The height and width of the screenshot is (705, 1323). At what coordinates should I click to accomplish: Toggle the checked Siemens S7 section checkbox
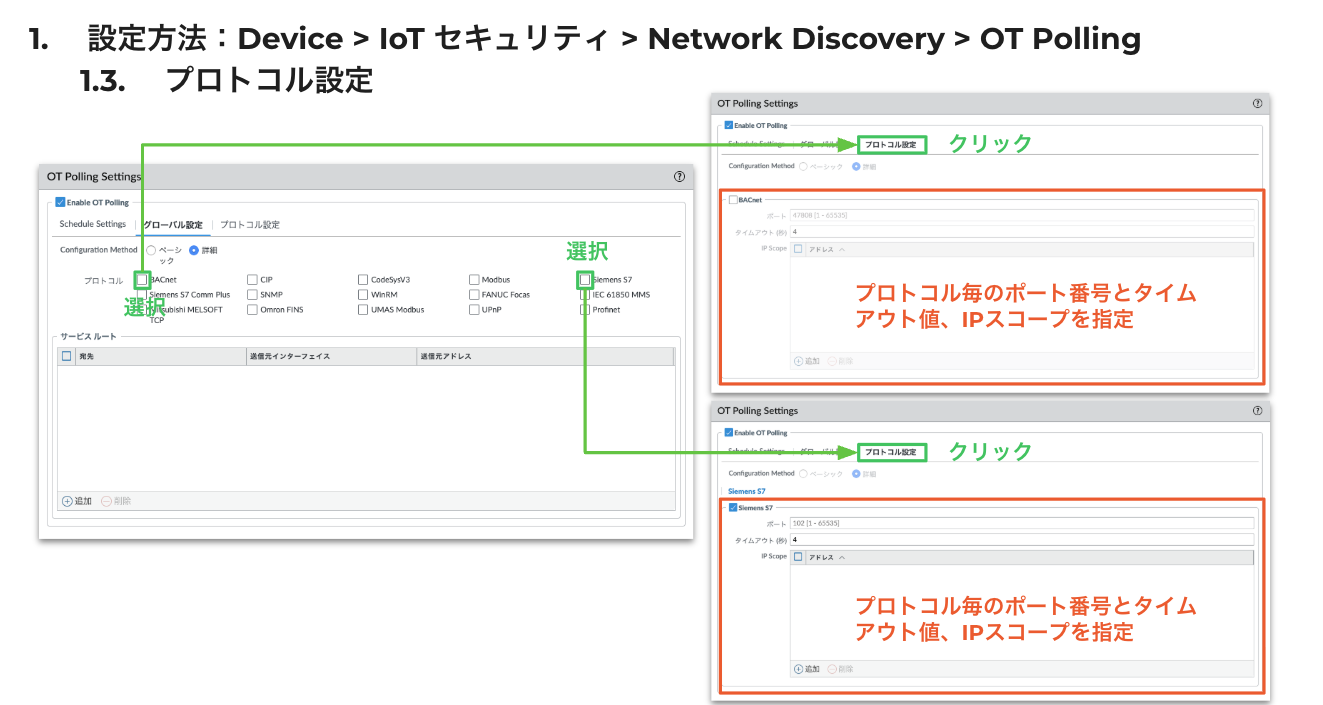pyautogui.click(x=733, y=508)
